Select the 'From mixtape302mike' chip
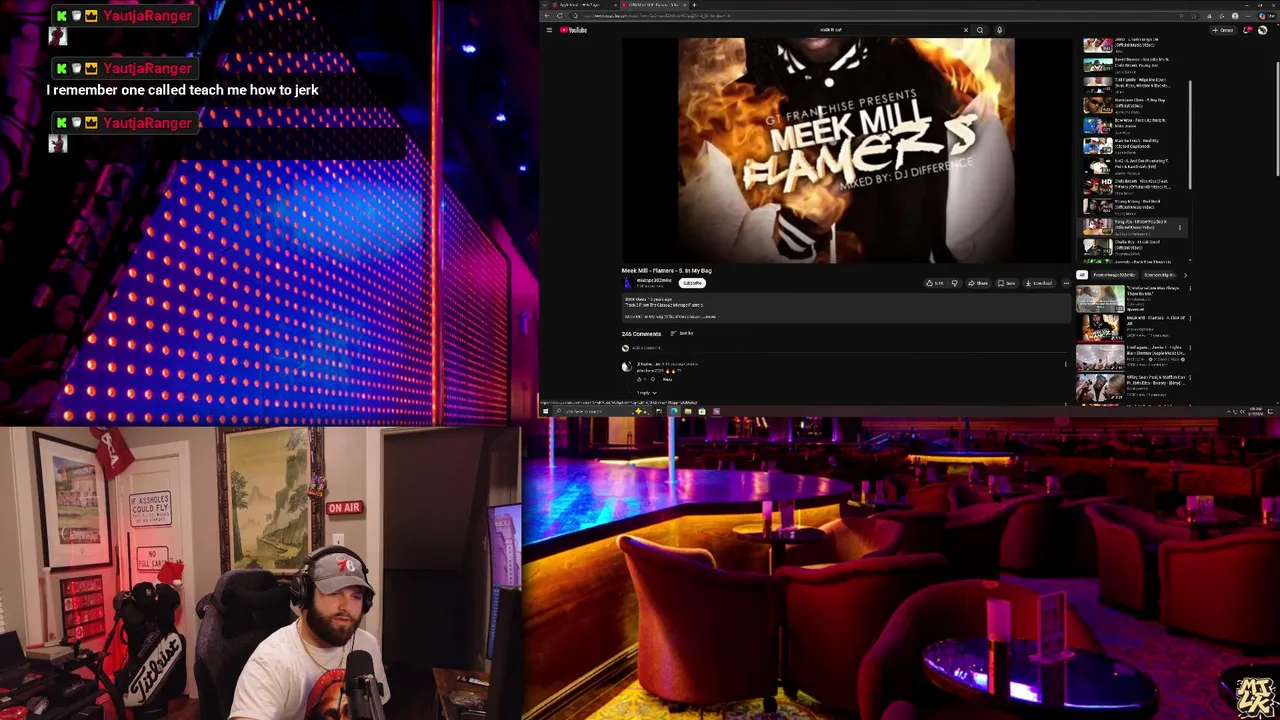 tap(1114, 275)
